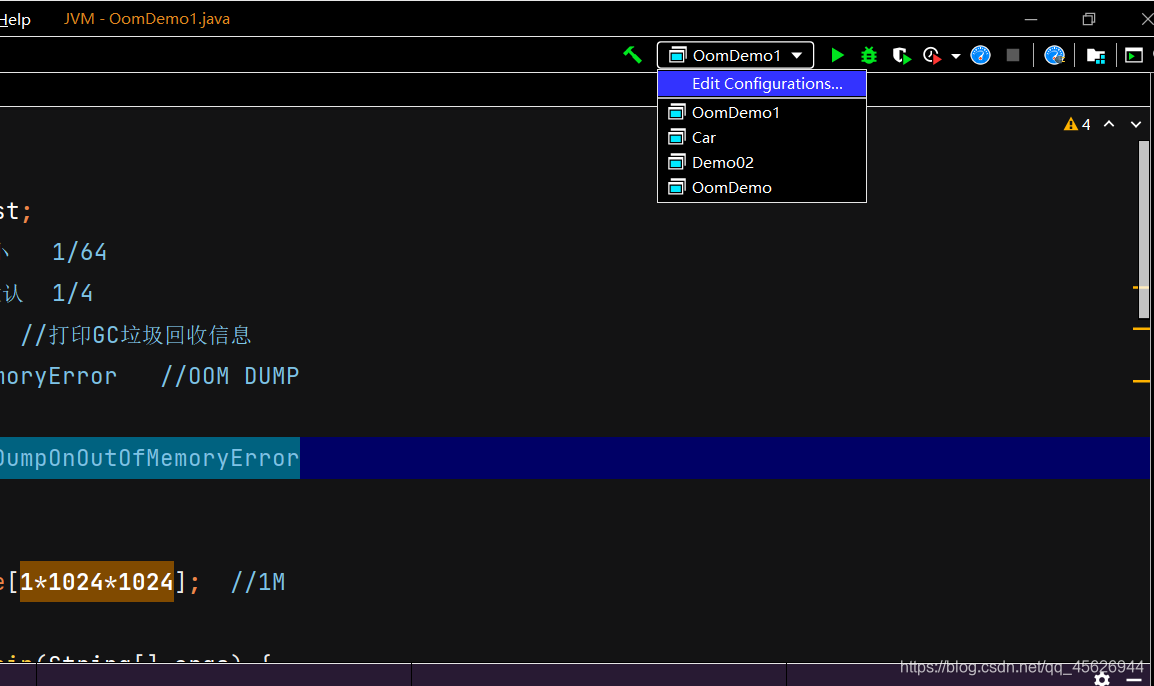Click the //1M comment
Screen dimensions: 1154x686
[258, 582]
